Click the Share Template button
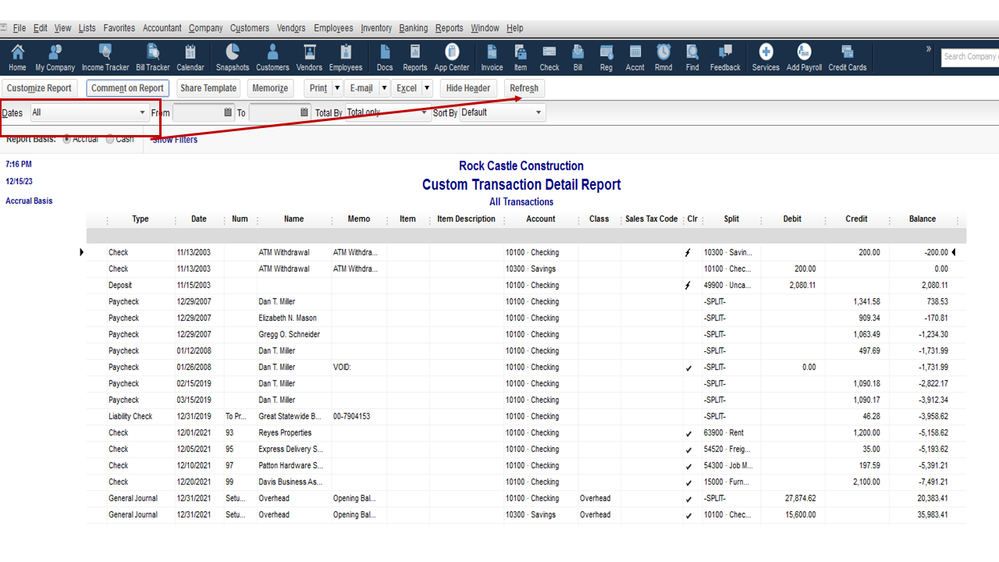 [208, 88]
